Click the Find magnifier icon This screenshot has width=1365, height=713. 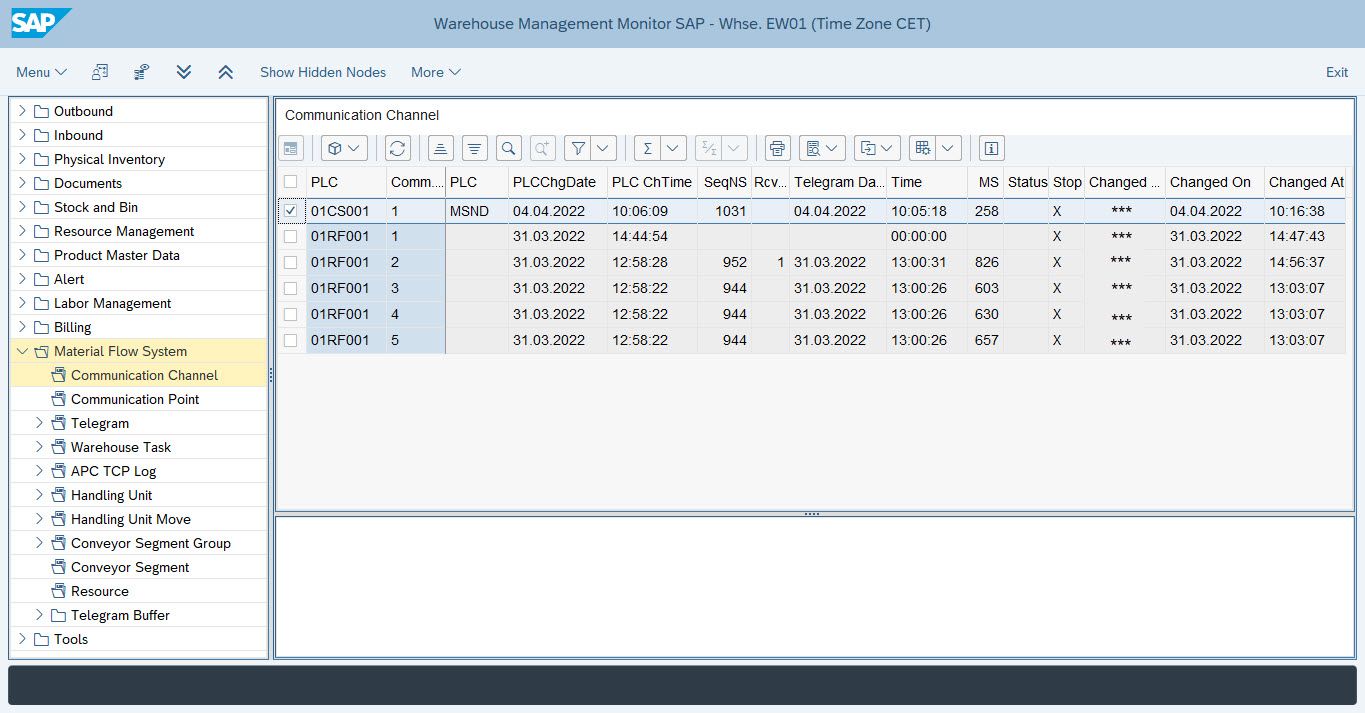coord(509,148)
